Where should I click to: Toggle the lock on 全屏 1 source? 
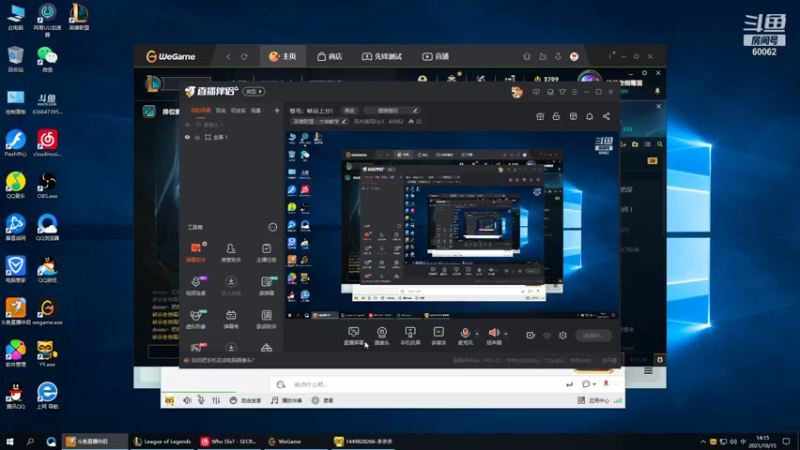pos(197,137)
